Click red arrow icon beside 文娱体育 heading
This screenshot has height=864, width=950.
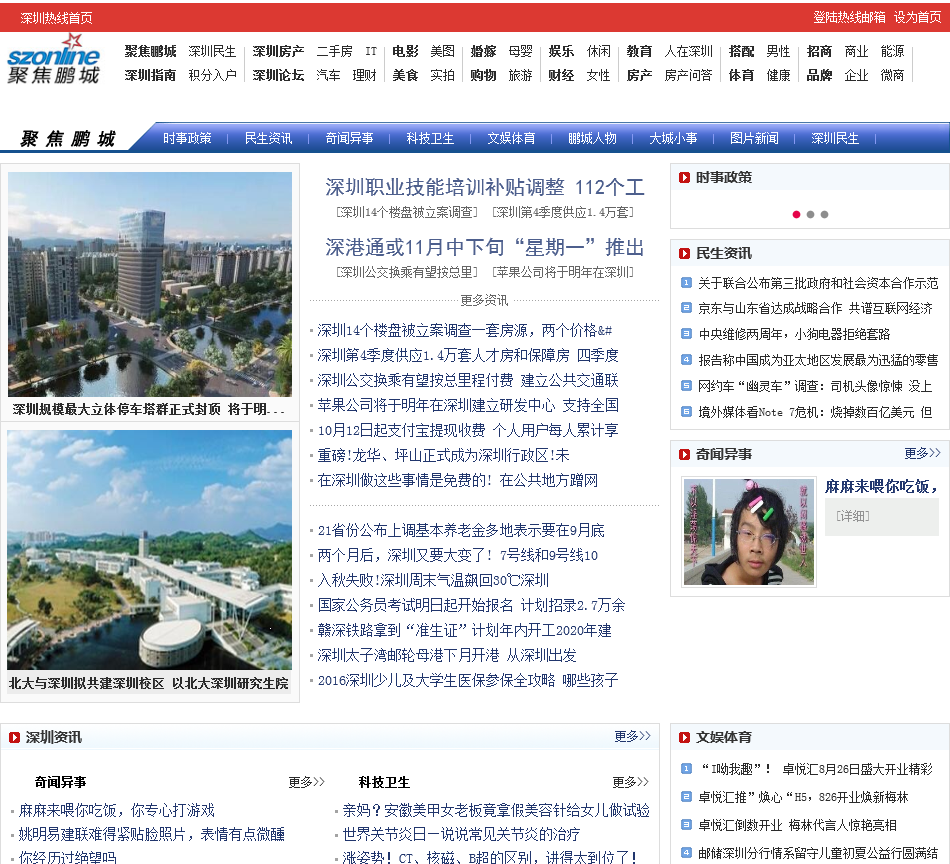point(685,737)
